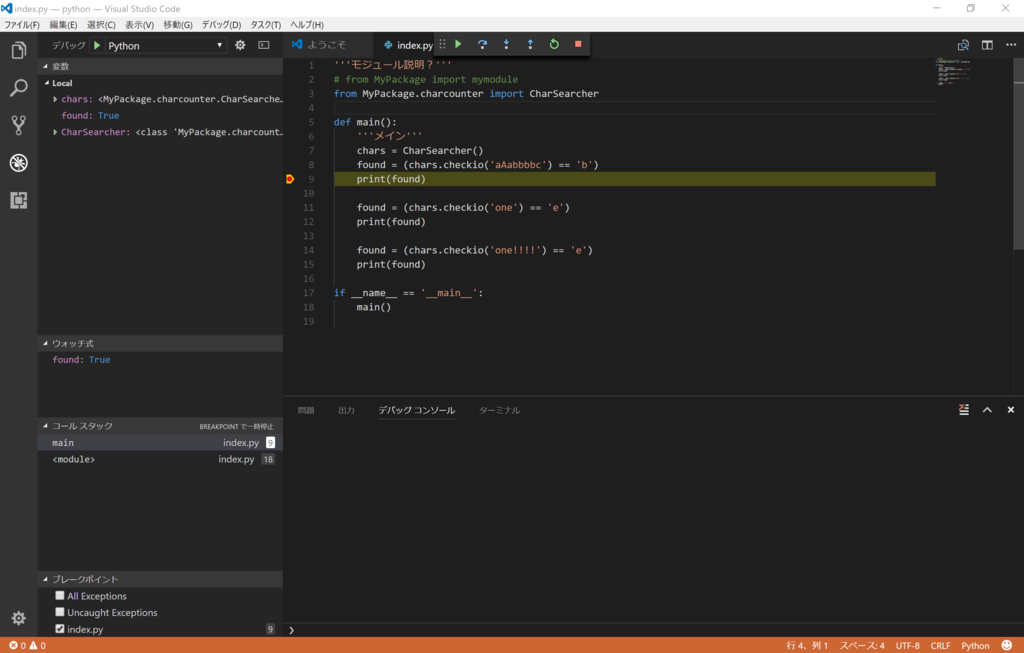This screenshot has height=653, width=1024.
Task: Stop the debug session
Action: click(578, 44)
